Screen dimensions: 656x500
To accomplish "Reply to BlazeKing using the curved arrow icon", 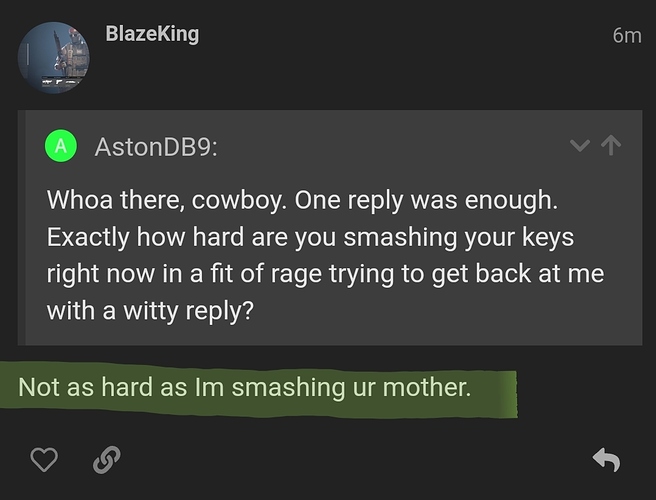I will point(607,459).
